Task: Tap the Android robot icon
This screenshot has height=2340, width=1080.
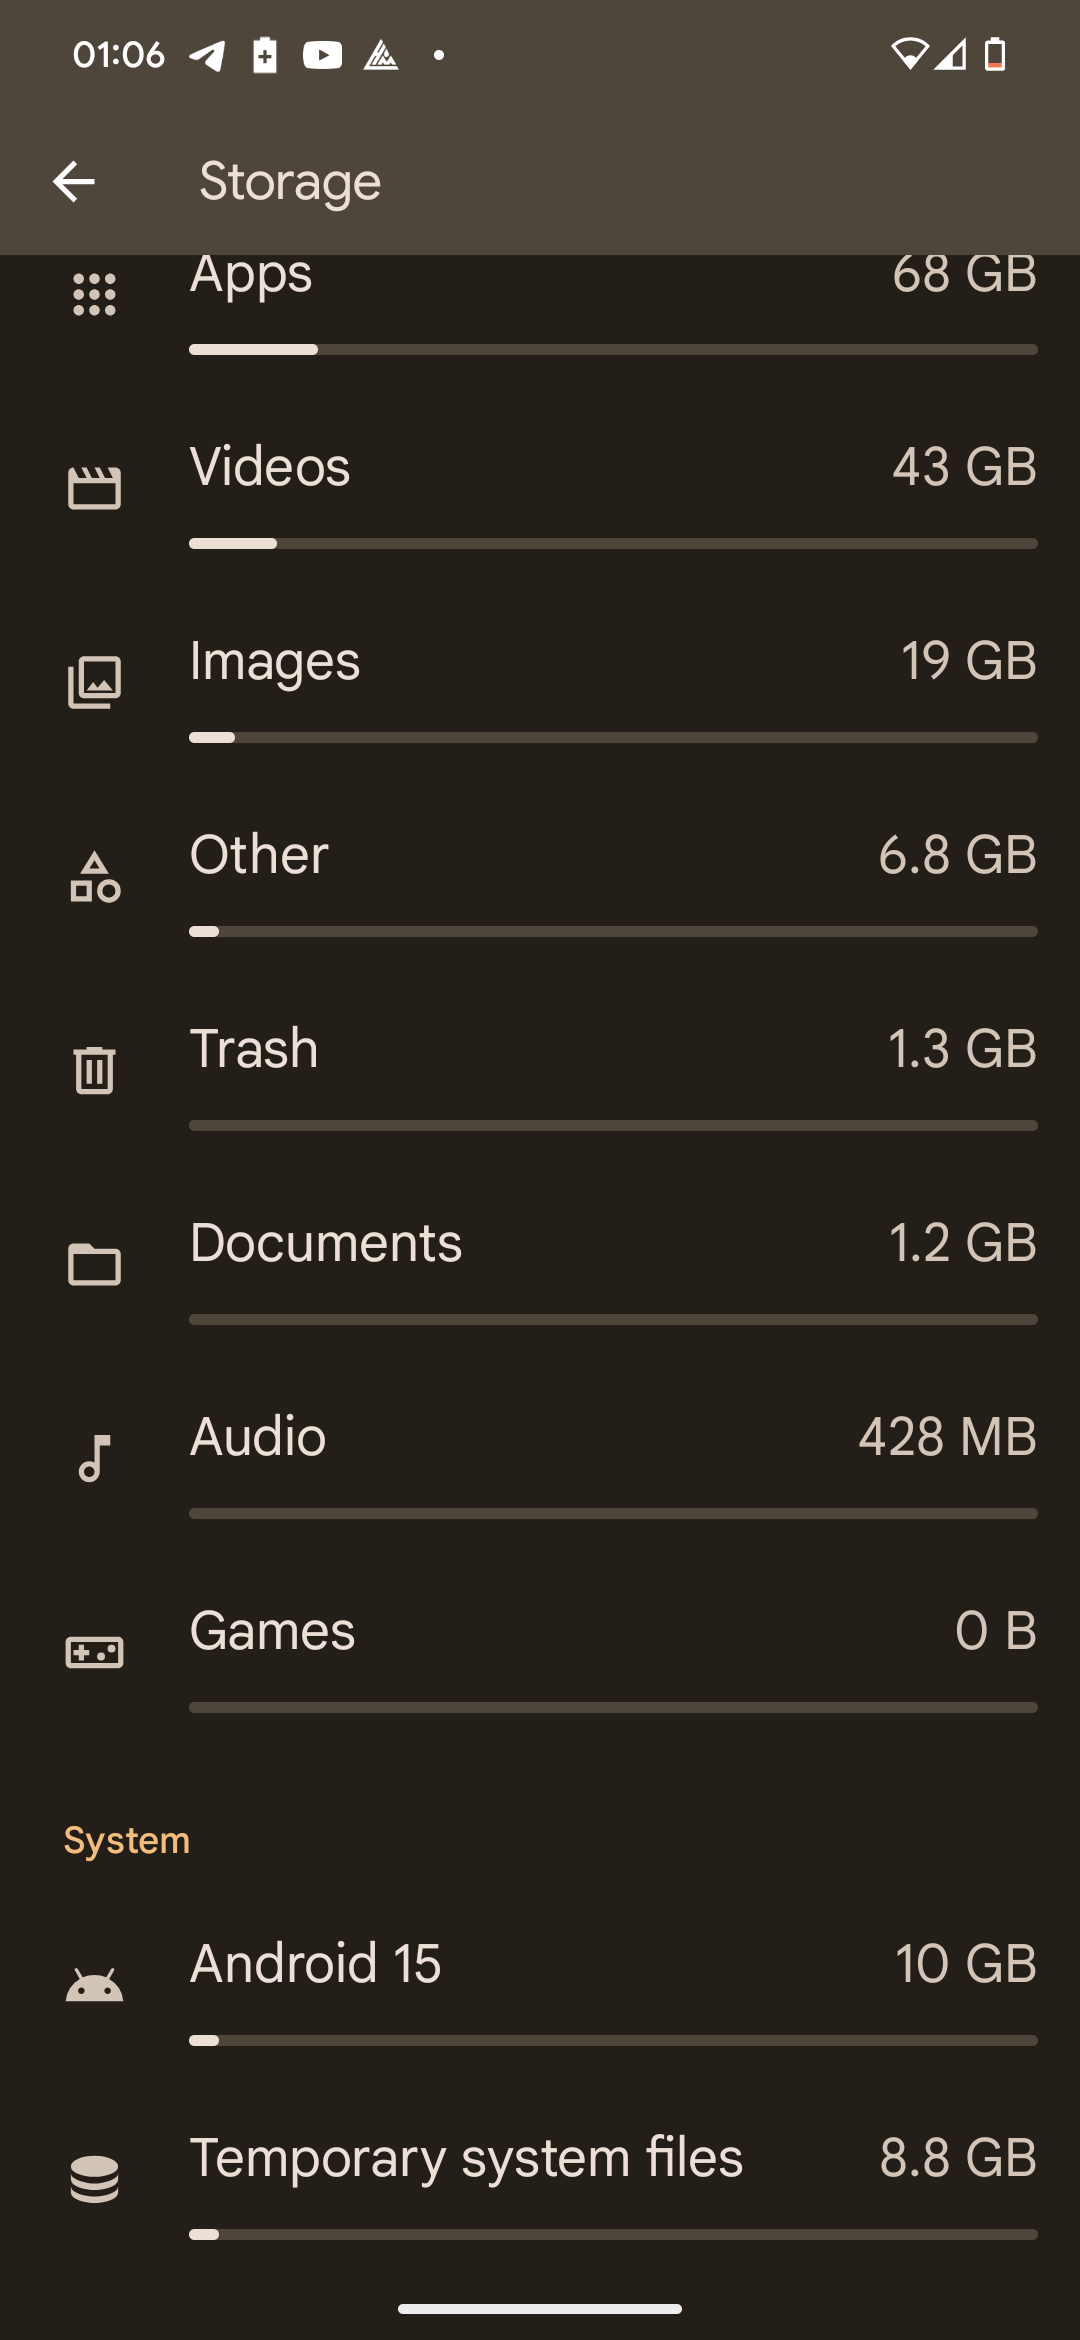Action: [x=95, y=1985]
